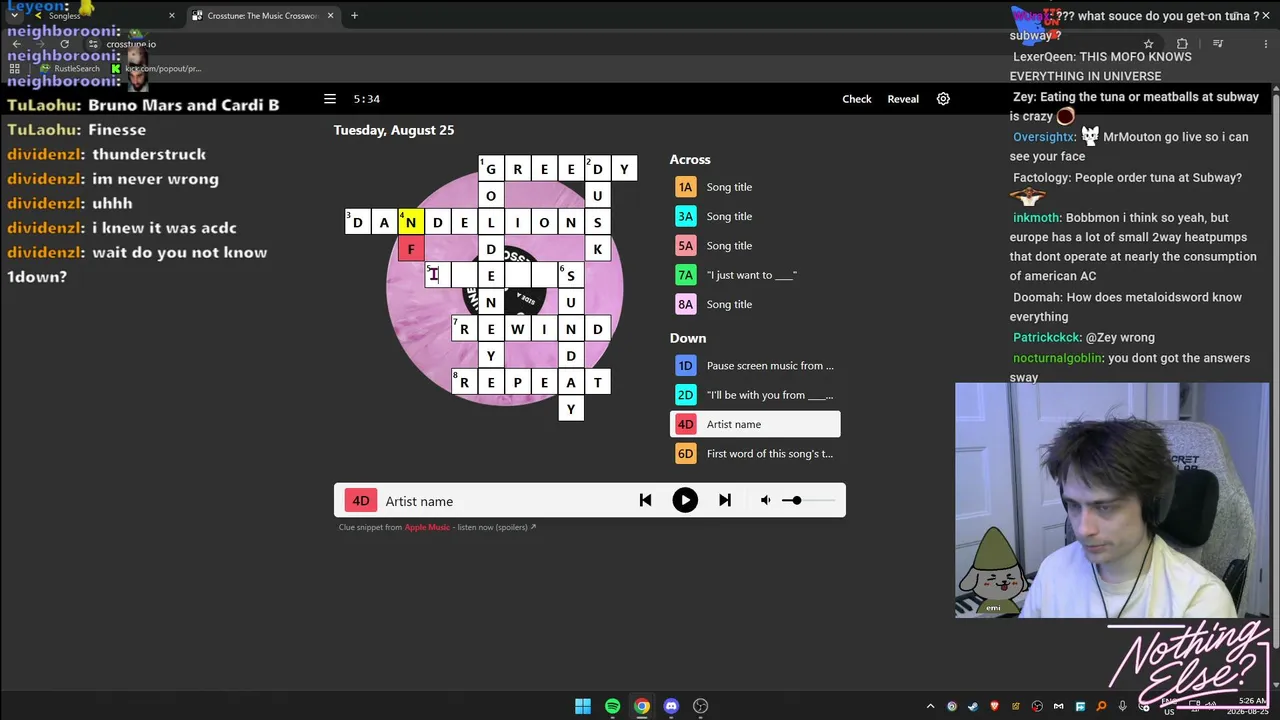Open Discord from the taskbar

coord(671,707)
